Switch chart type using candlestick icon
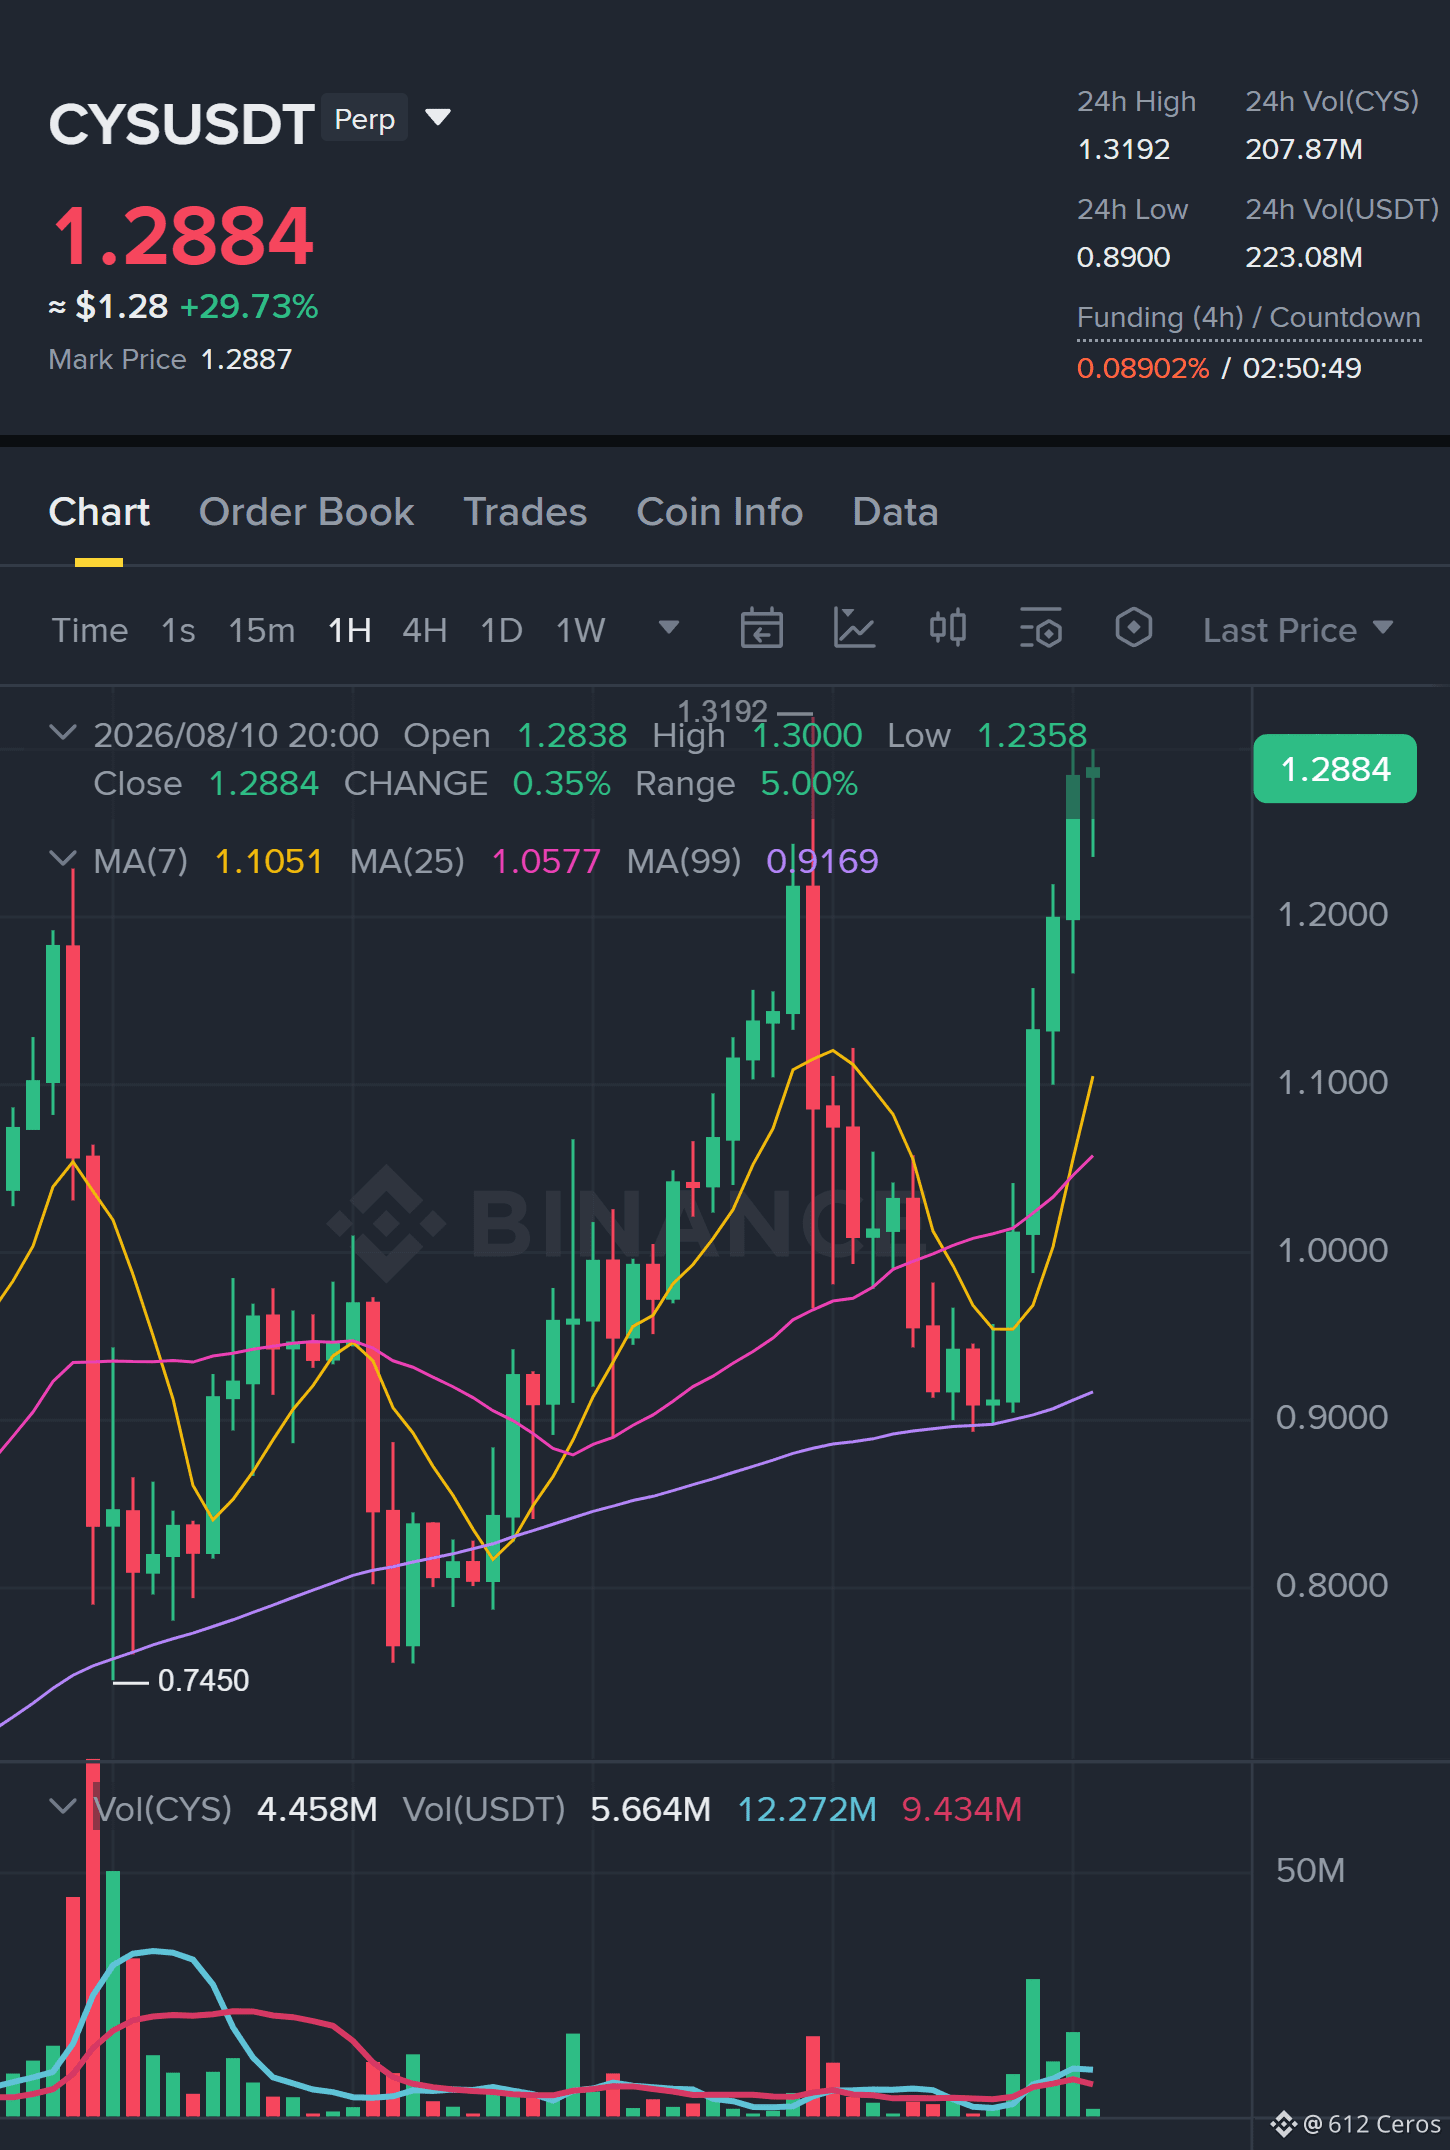 tap(947, 628)
